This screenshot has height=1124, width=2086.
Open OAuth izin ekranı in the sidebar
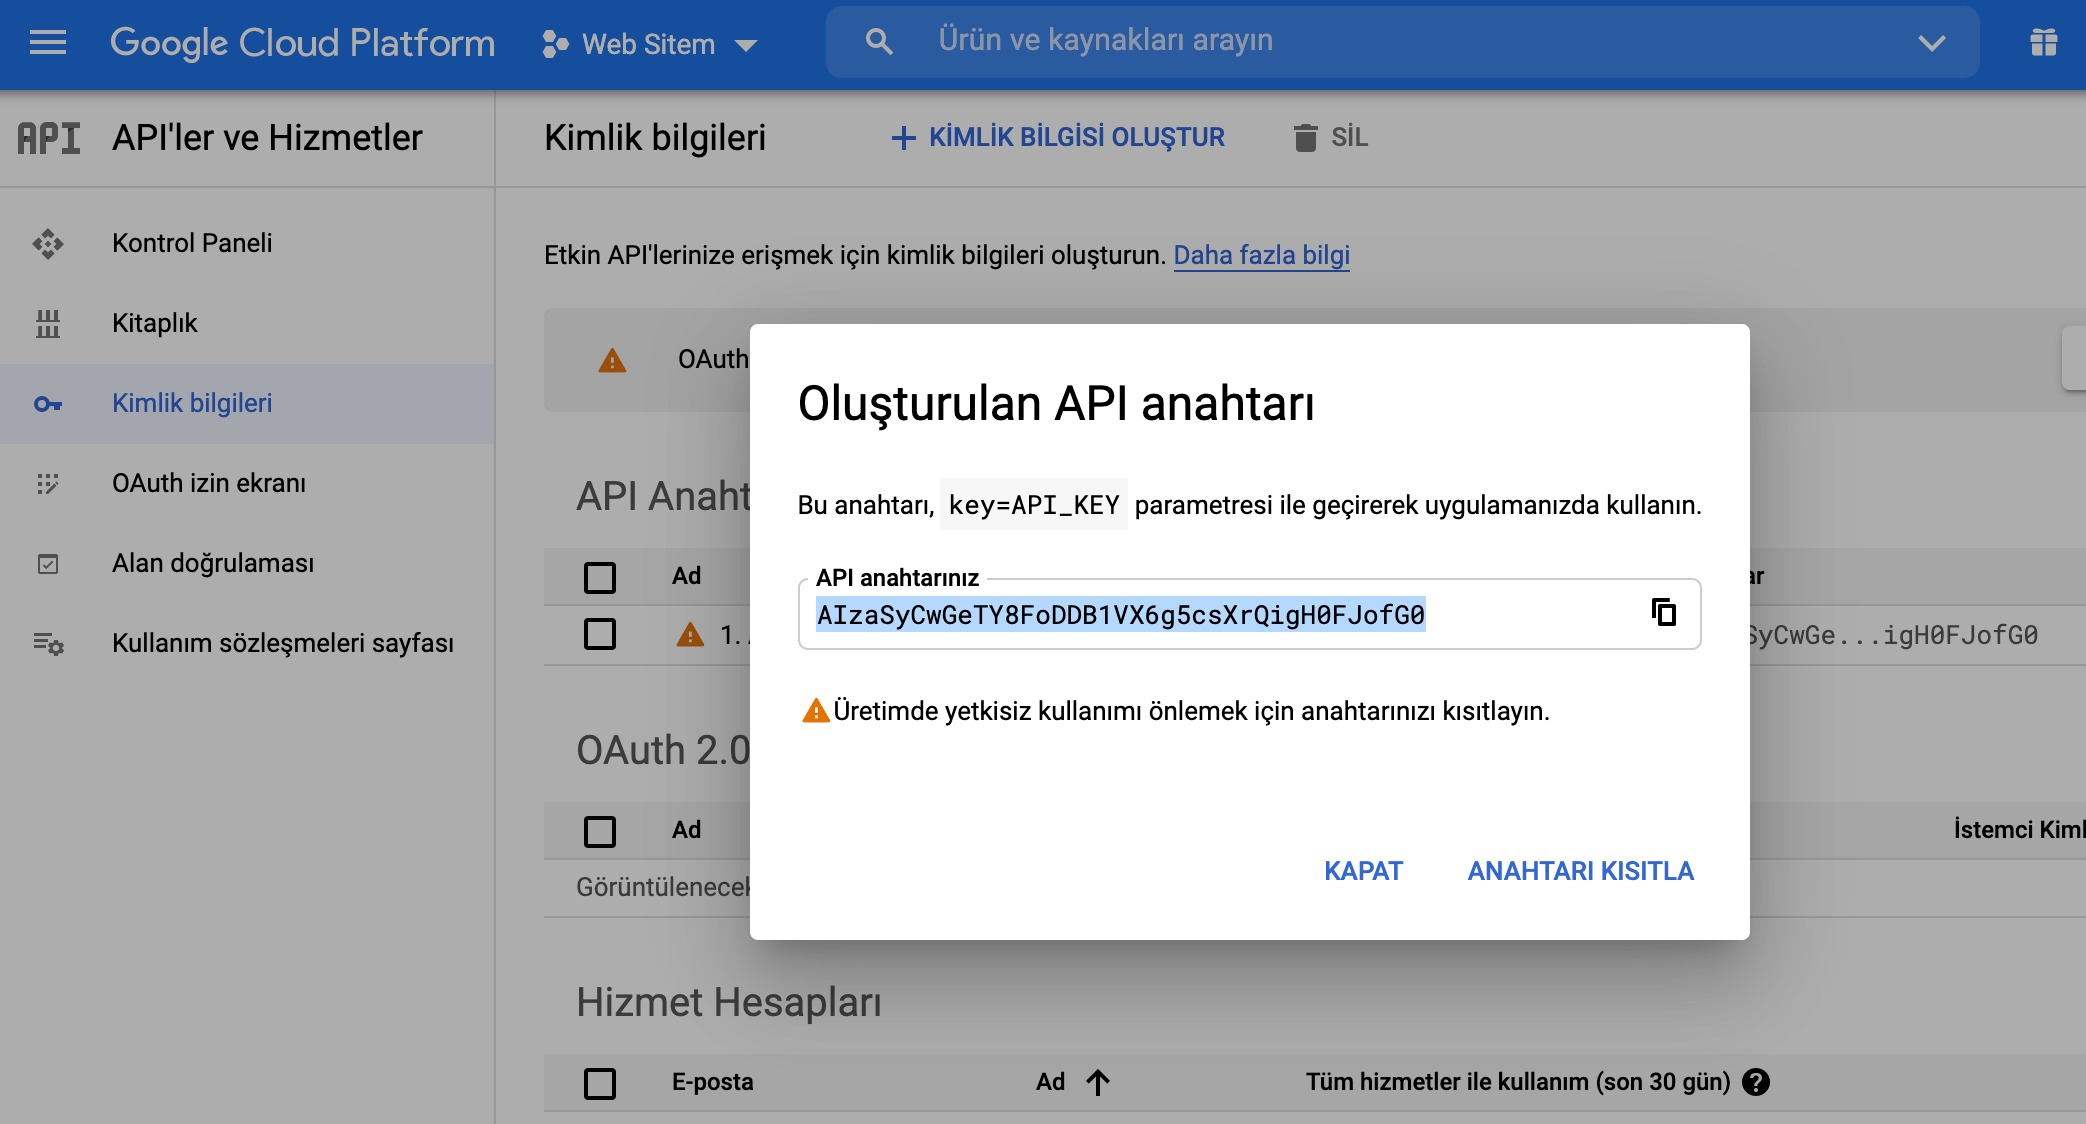click(x=247, y=483)
